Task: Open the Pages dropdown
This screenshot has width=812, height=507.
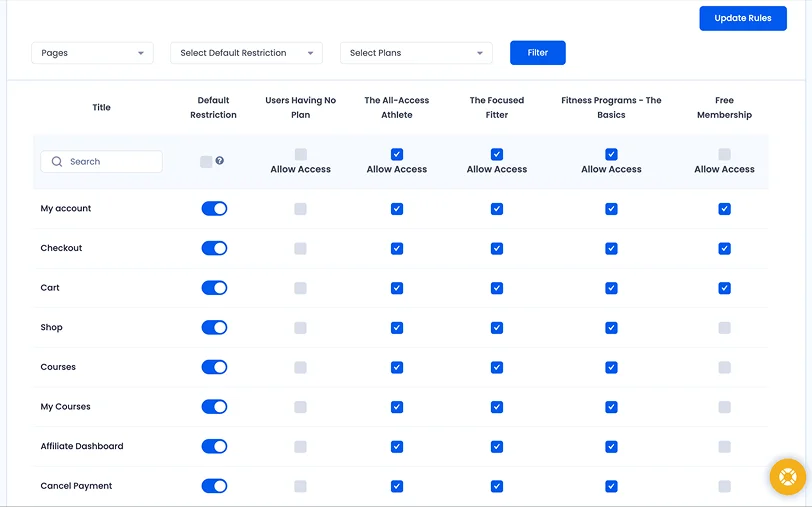Action: click(x=93, y=53)
